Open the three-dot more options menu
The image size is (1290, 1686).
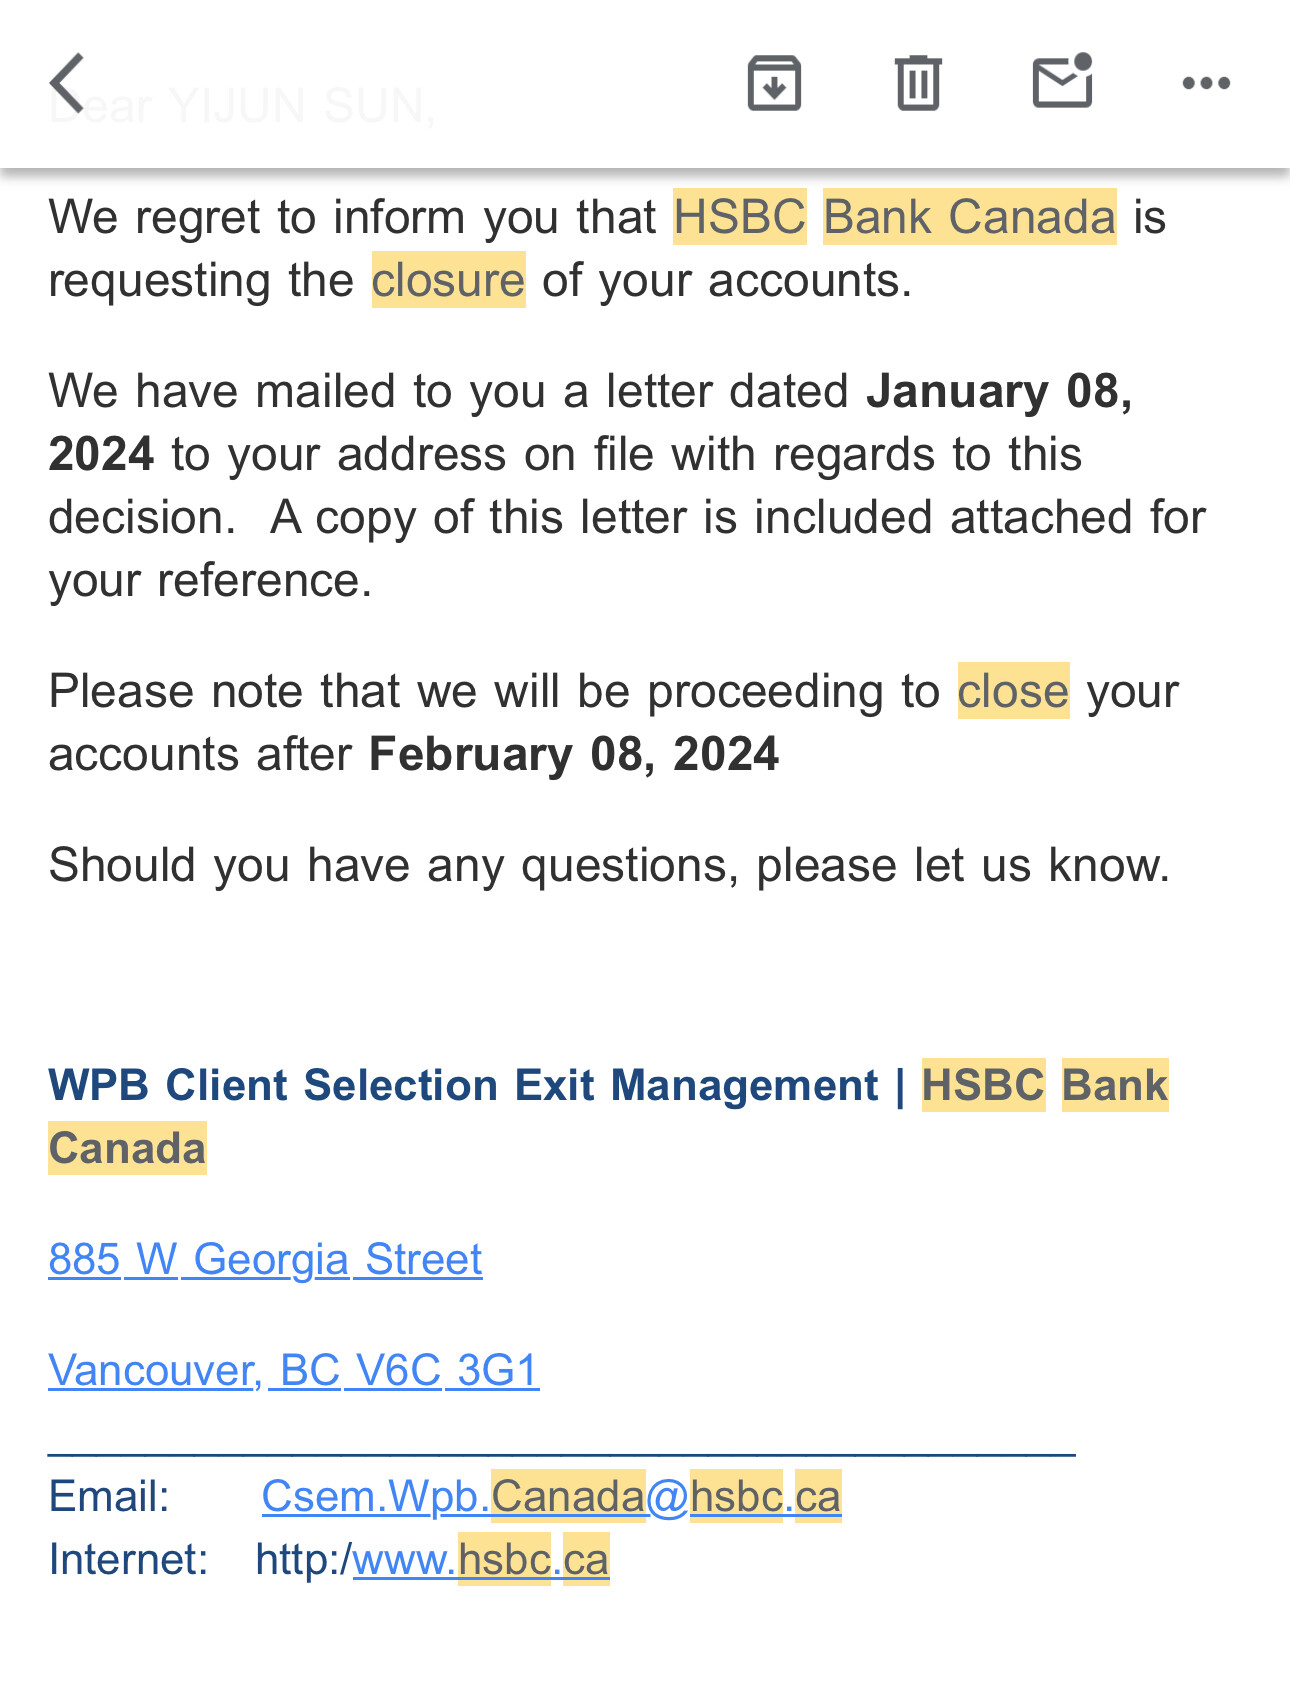tap(1206, 83)
